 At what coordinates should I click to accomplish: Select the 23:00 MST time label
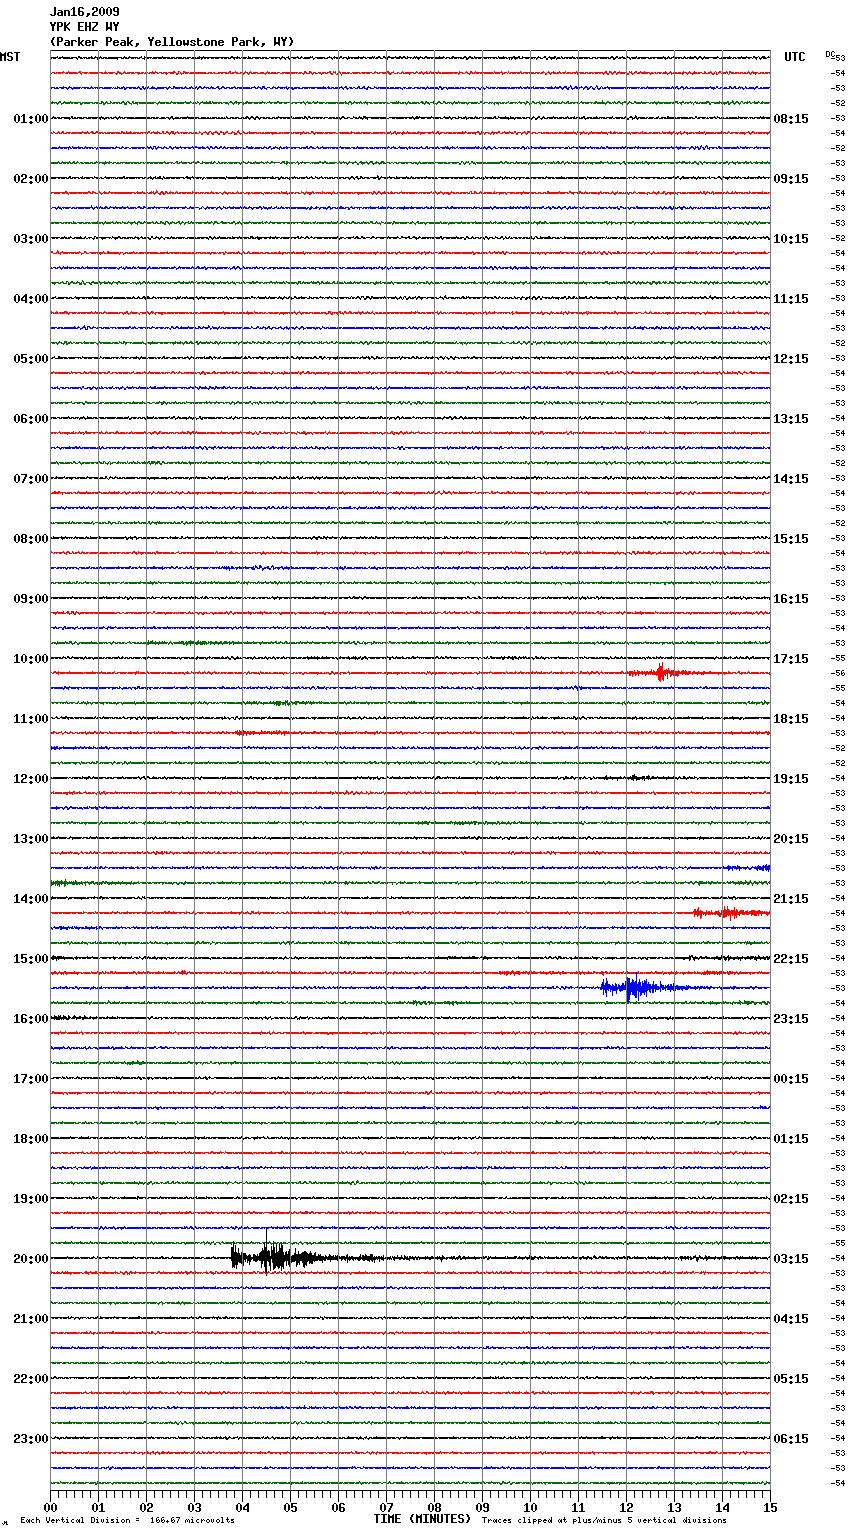pyautogui.click(x=31, y=1439)
